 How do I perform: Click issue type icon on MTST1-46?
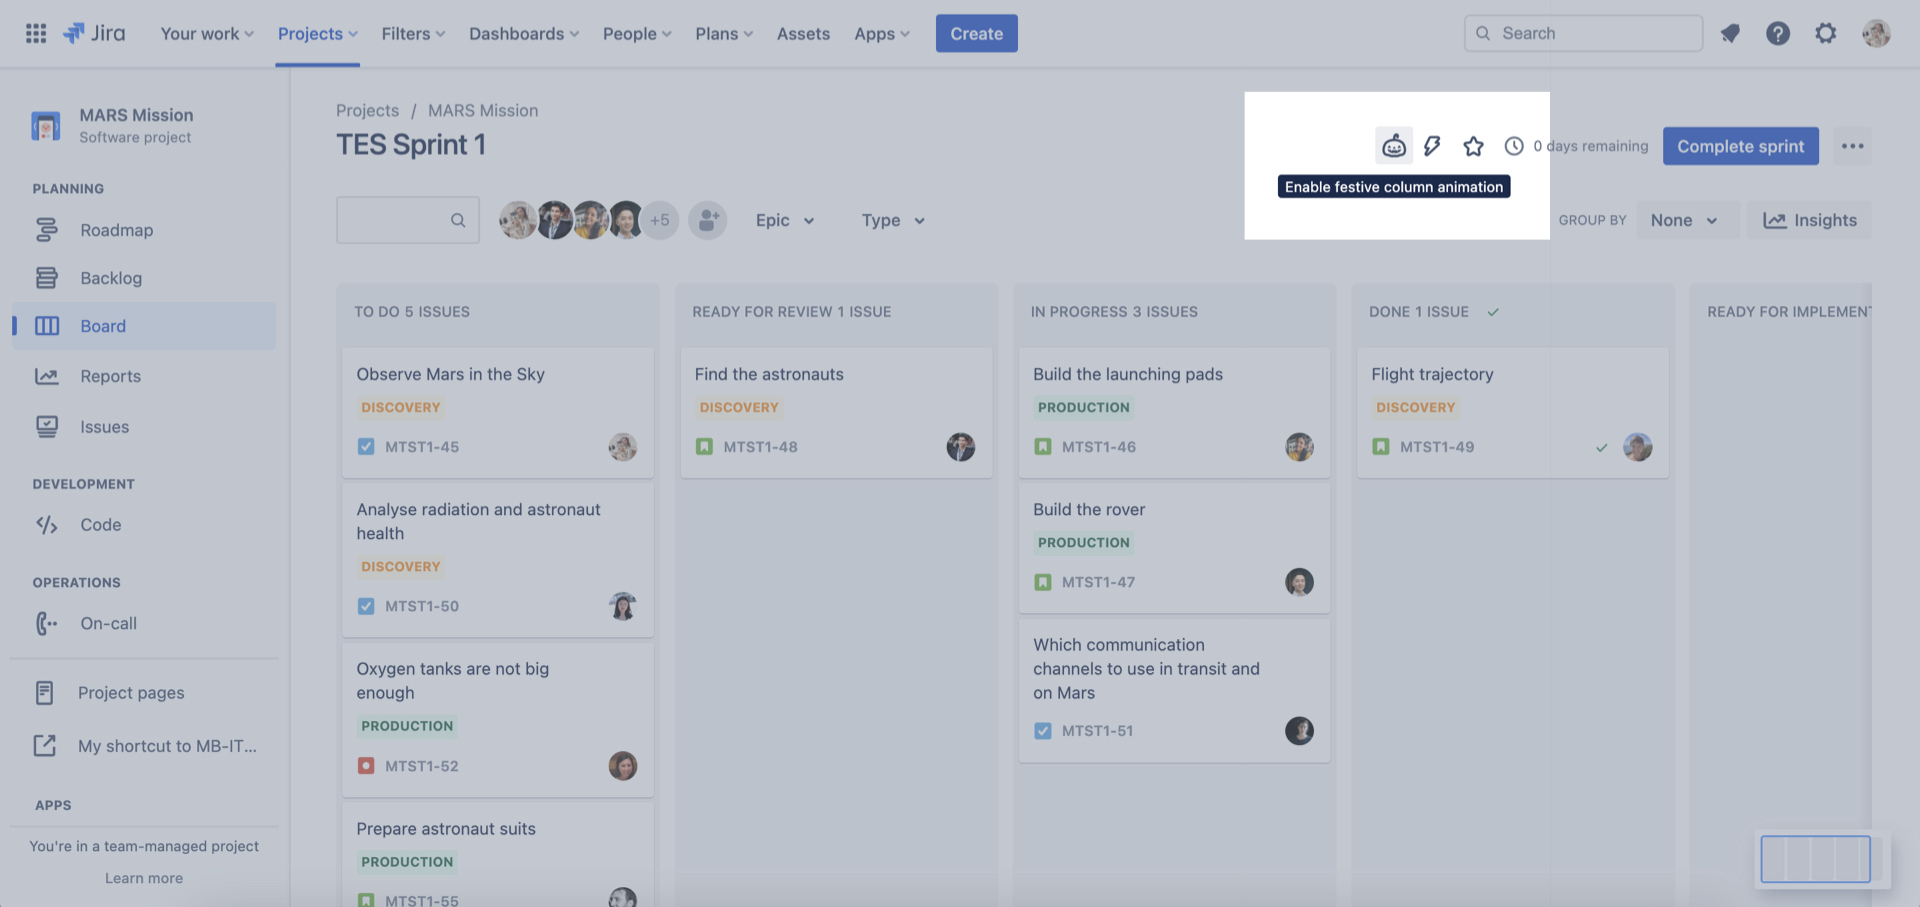coord(1043,447)
